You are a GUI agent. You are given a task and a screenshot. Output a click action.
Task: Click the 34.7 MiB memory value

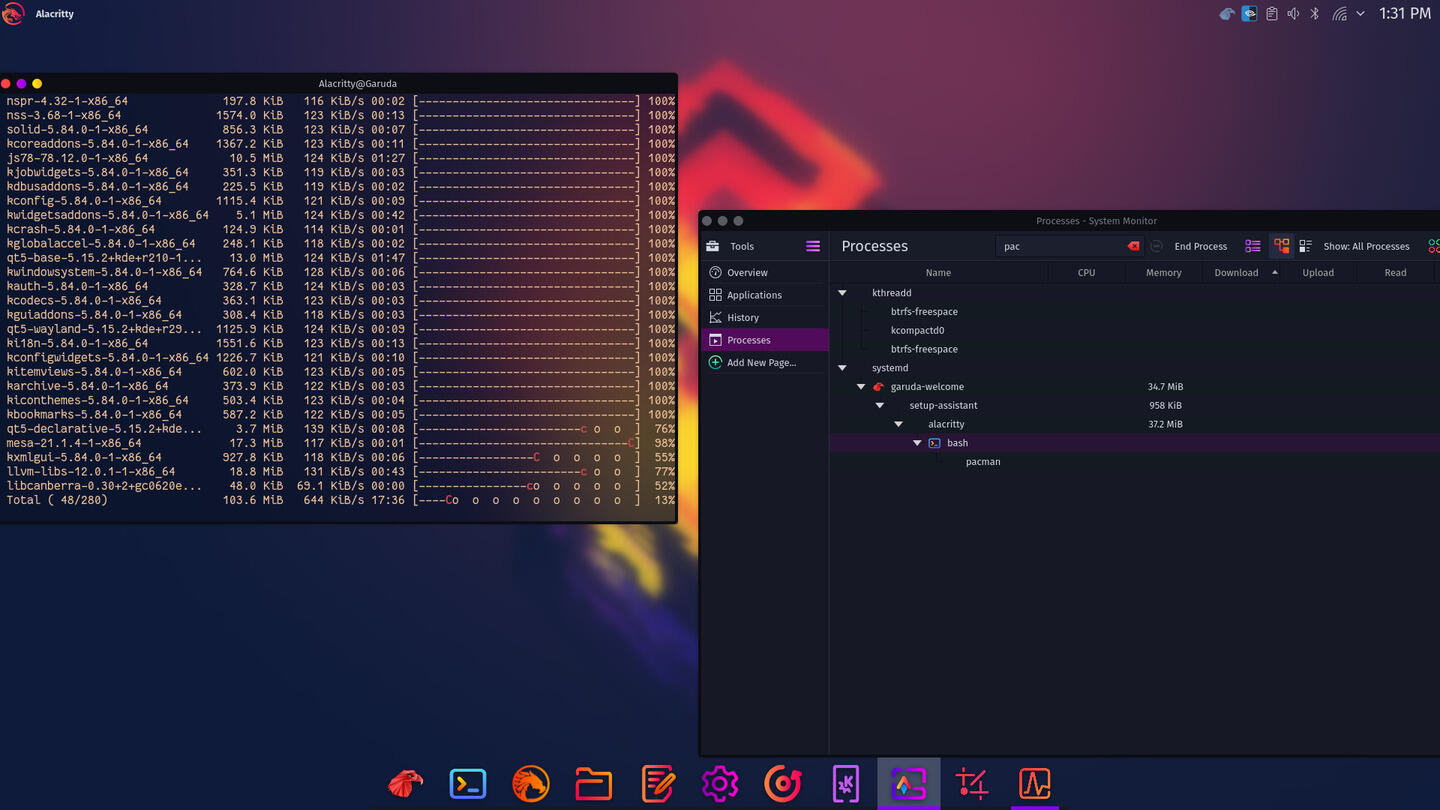[1165, 386]
